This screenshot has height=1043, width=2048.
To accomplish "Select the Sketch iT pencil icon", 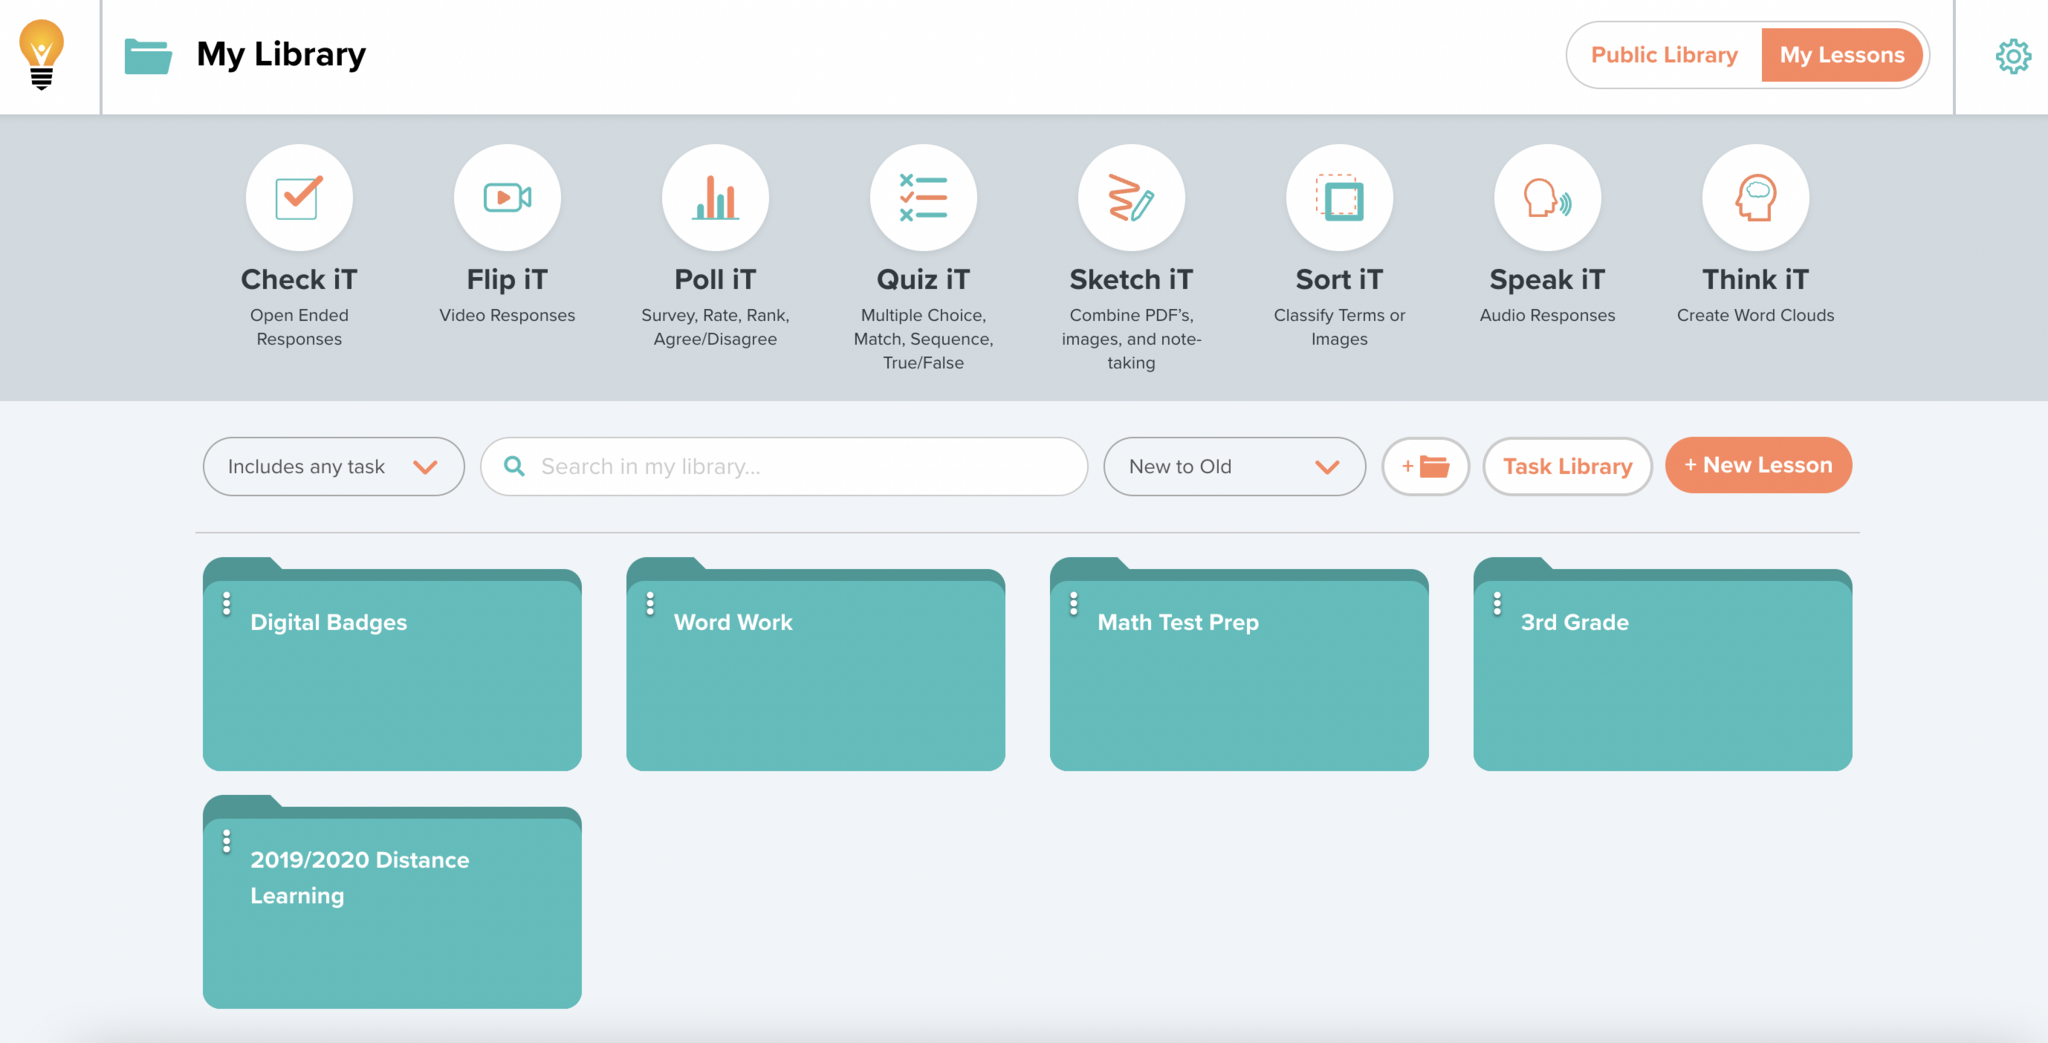I will [x=1131, y=197].
